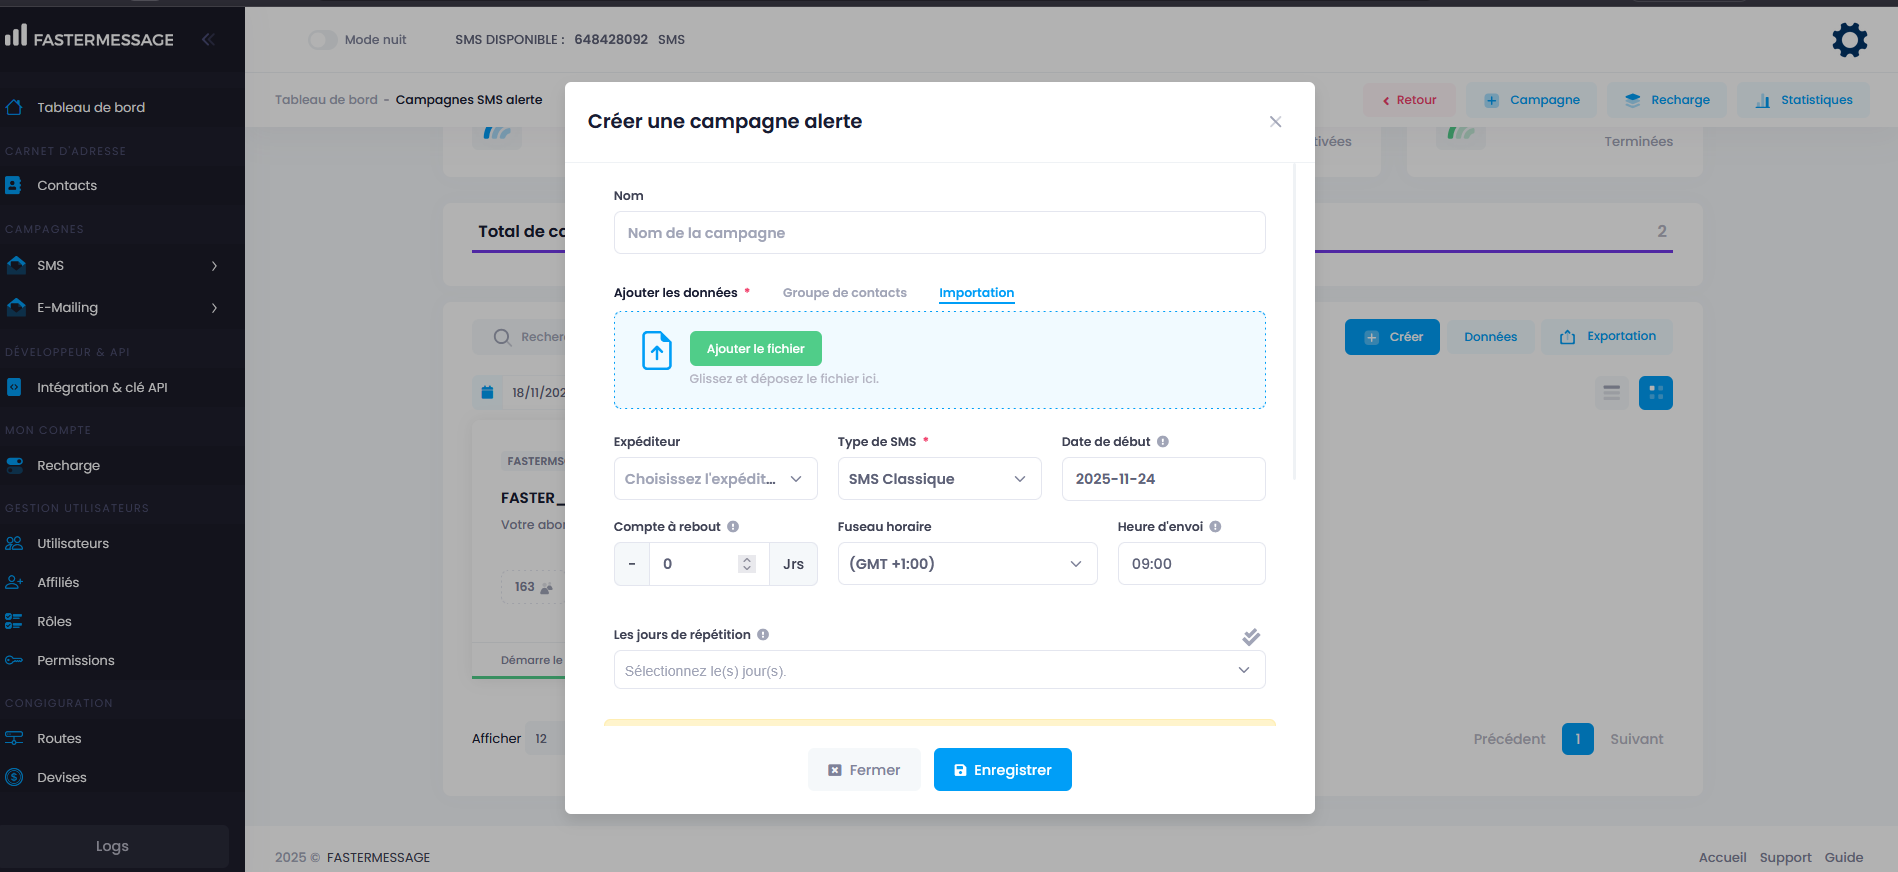The width and height of the screenshot is (1898, 872).
Task: Click the Nom de la campagne field
Action: click(939, 233)
